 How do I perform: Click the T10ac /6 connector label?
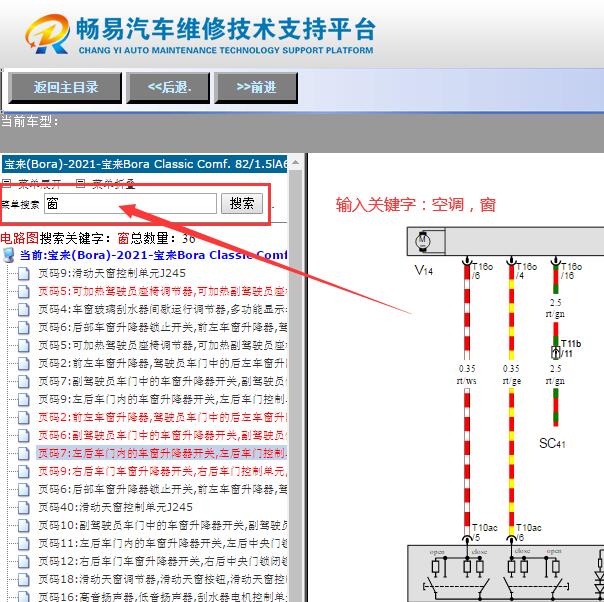point(528,532)
